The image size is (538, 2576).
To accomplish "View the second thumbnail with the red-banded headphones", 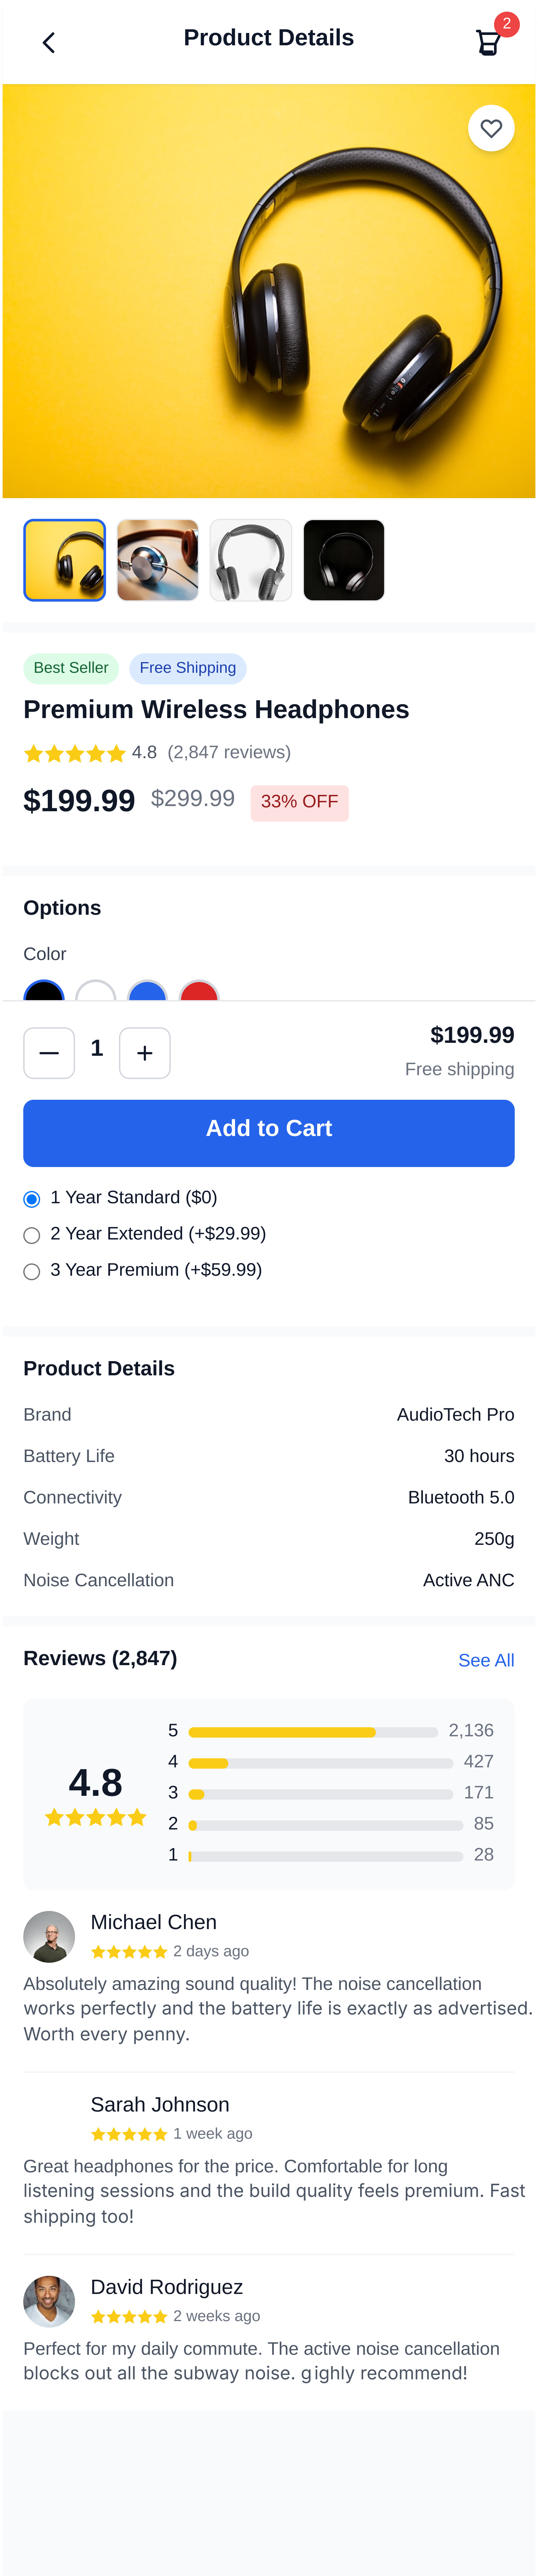I will tap(158, 560).
